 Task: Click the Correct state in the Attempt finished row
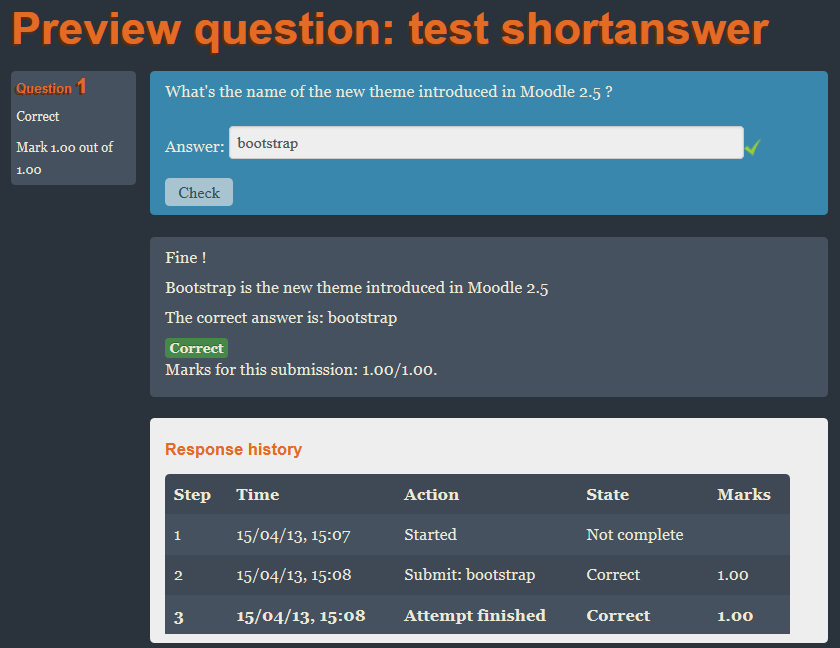(618, 615)
